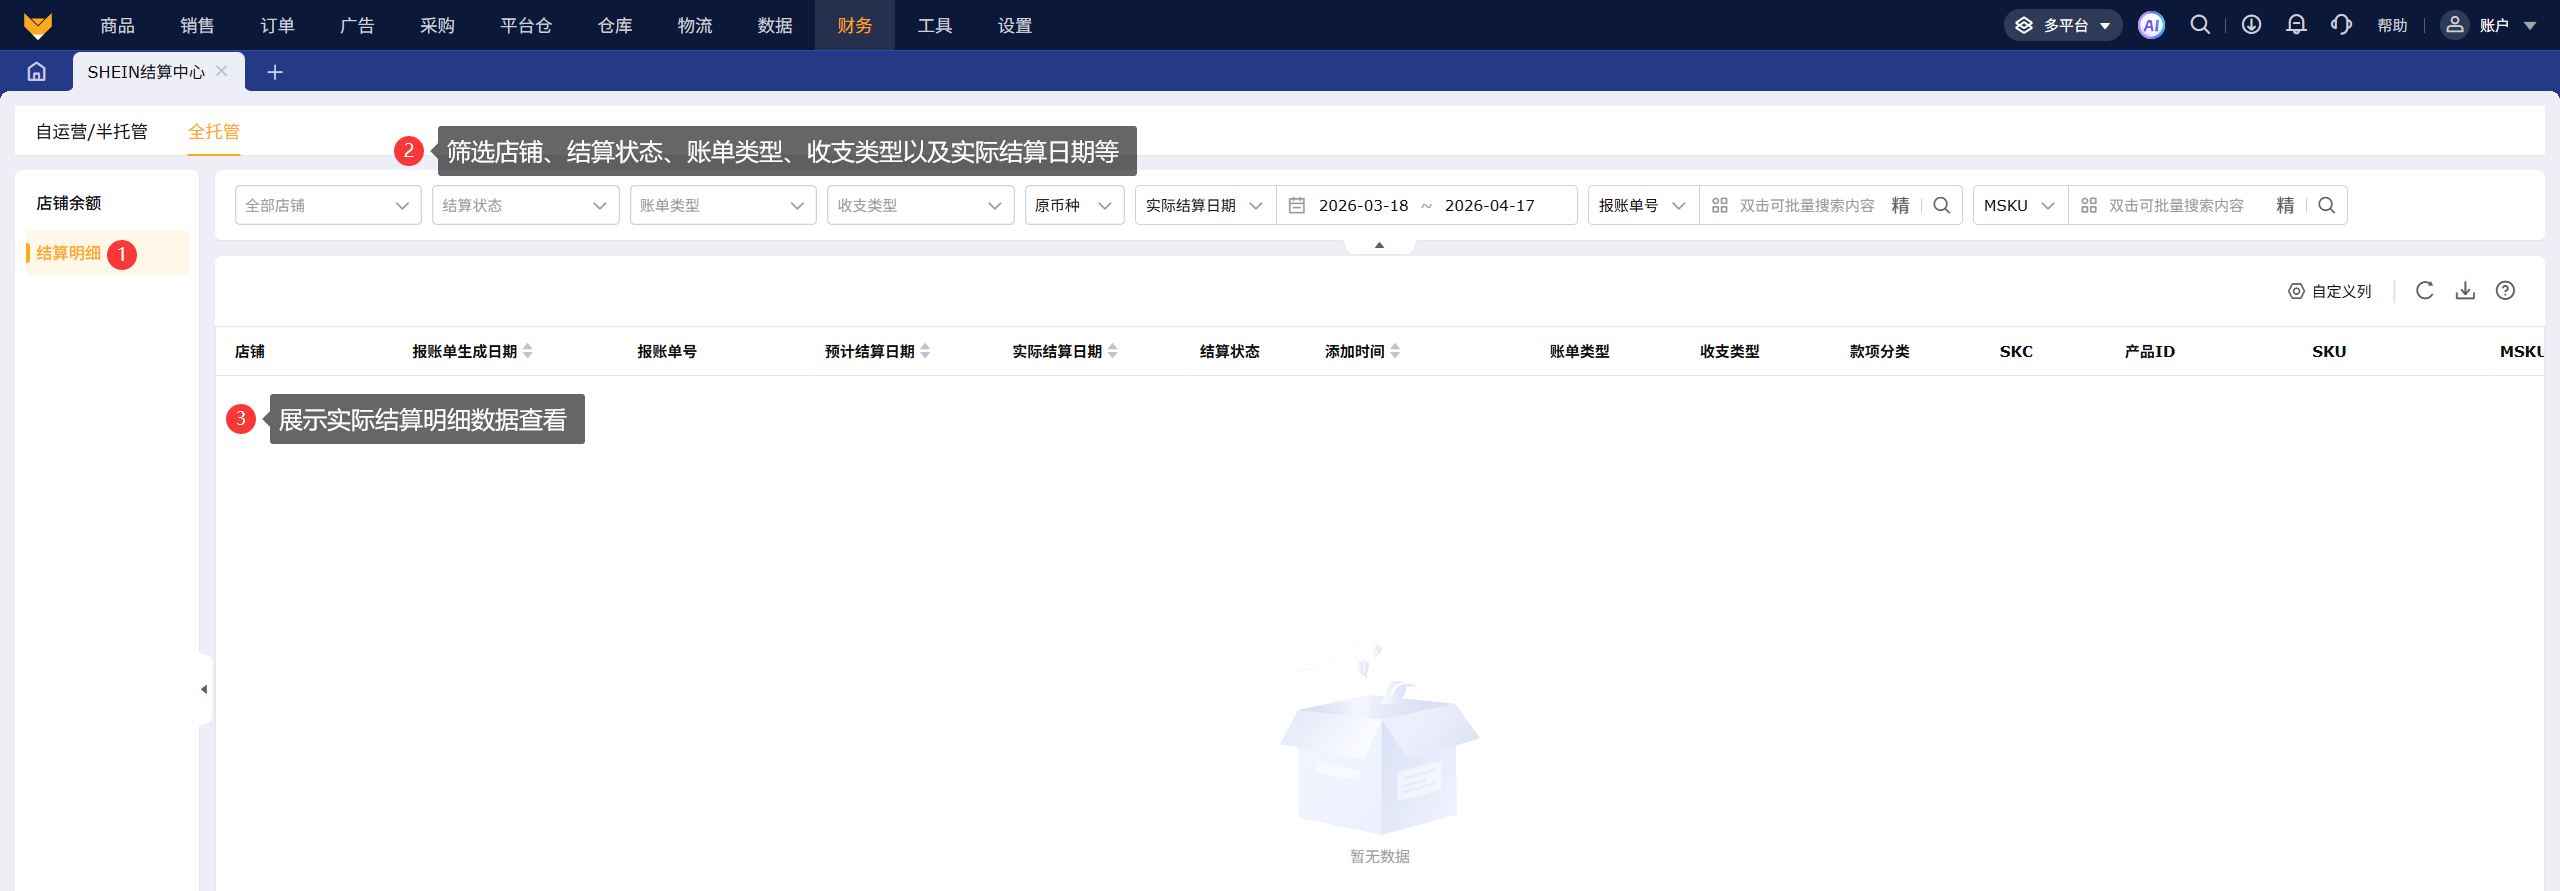The height and width of the screenshot is (891, 2560).
Task: Toggle the 精 exact match for MSKU search
Action: [x=2285, y=205]
